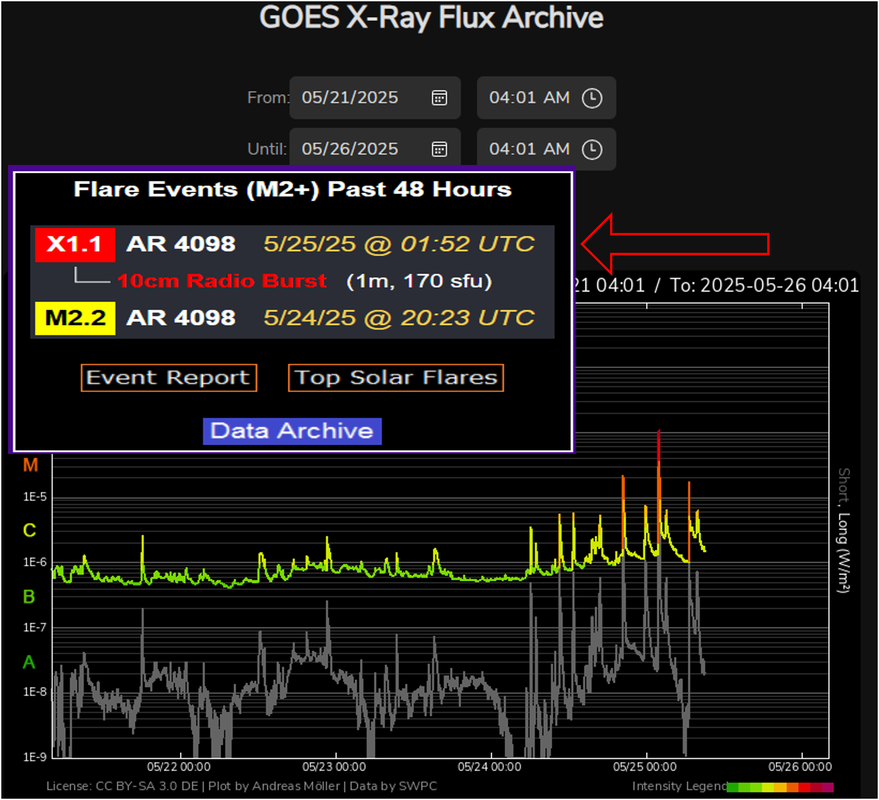Edit the From time 04:01 AM field
879x800 pixels.
(x=547, y=98)
